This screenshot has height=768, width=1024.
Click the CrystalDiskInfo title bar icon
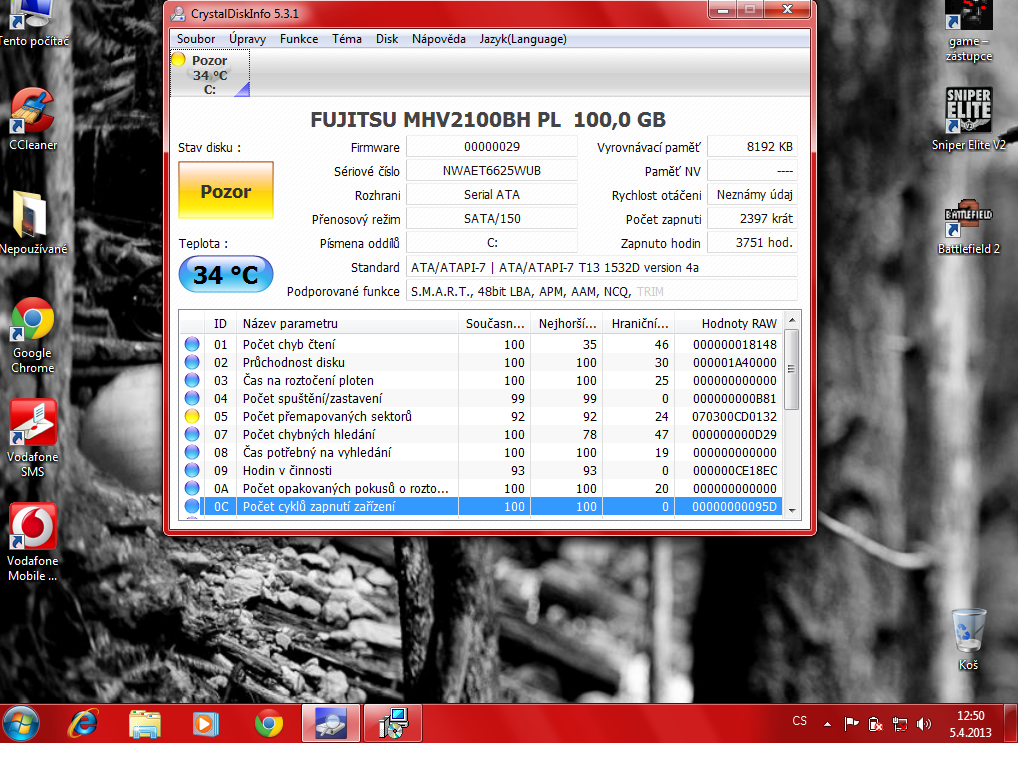point(178,14)
